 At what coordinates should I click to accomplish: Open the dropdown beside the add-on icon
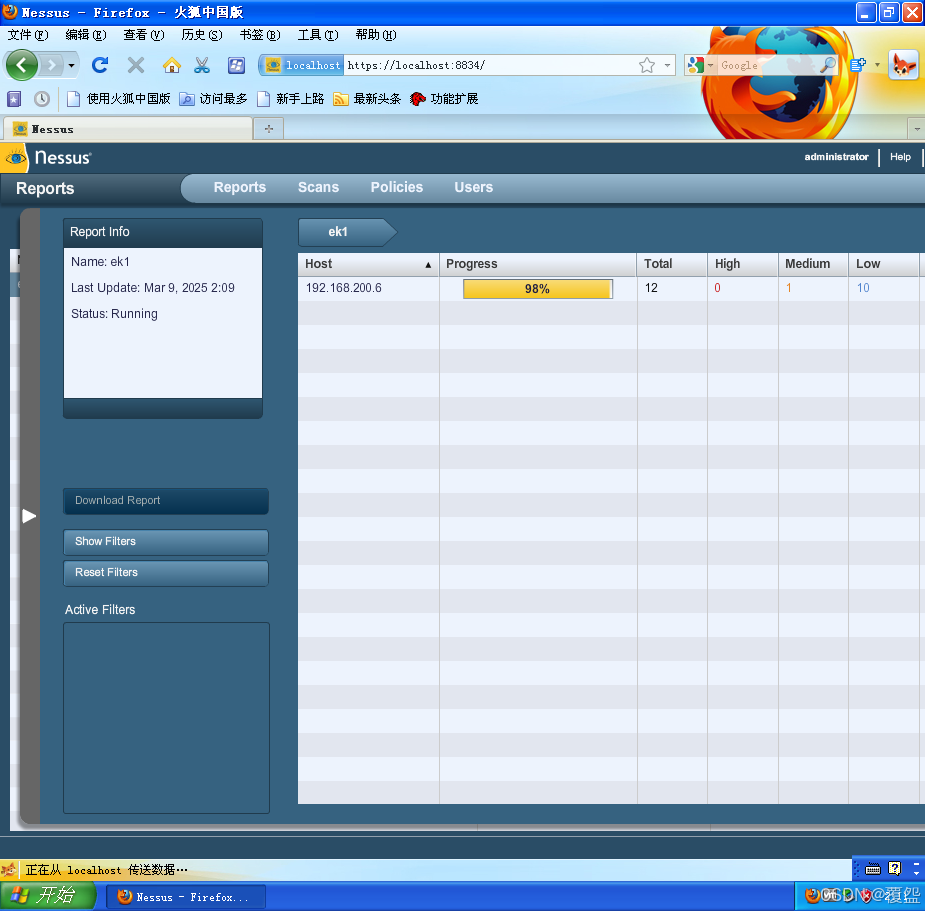click(877, 65)
